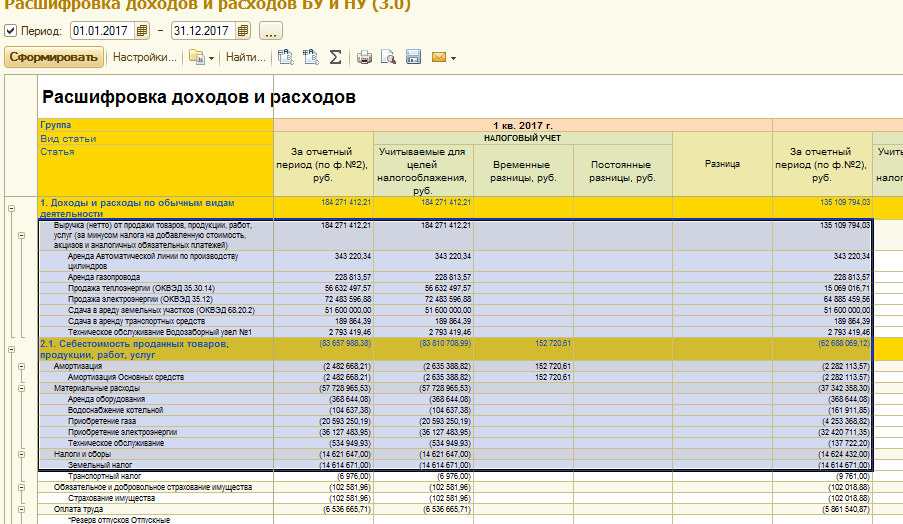The height and width of the screenshot is (524, 903).
Task: Click value 135 109 794,03 in yellow row
Action: coord(845,203)
